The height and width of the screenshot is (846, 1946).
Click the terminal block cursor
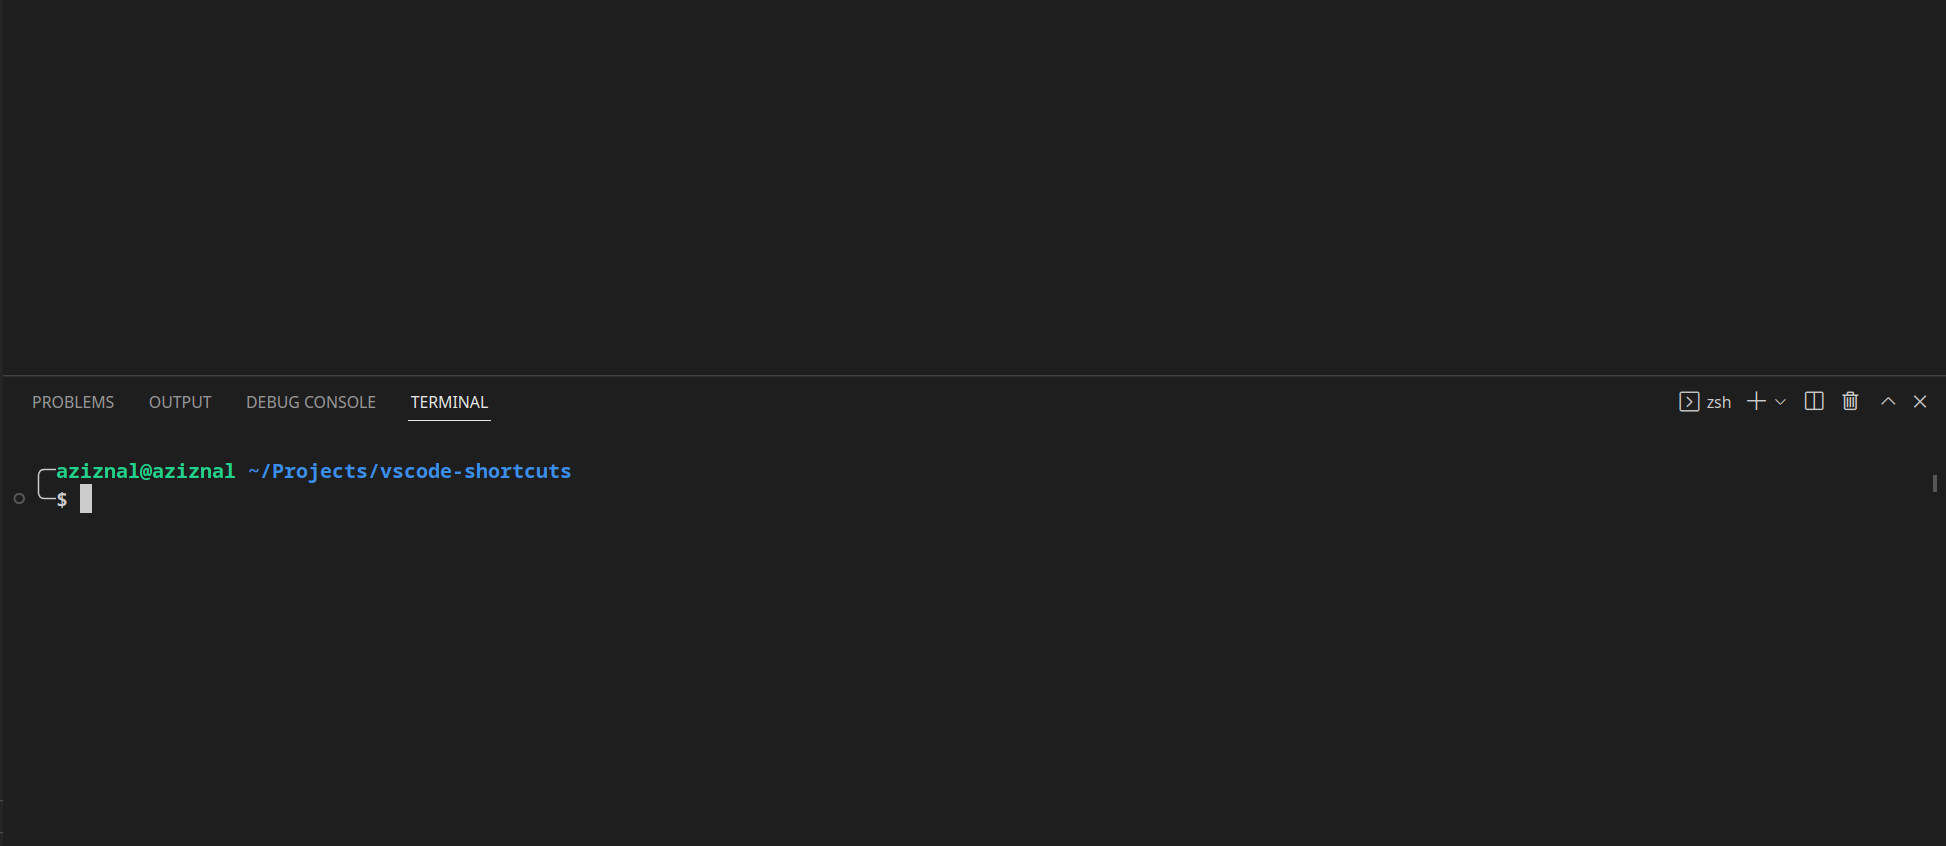coord(86,498)
